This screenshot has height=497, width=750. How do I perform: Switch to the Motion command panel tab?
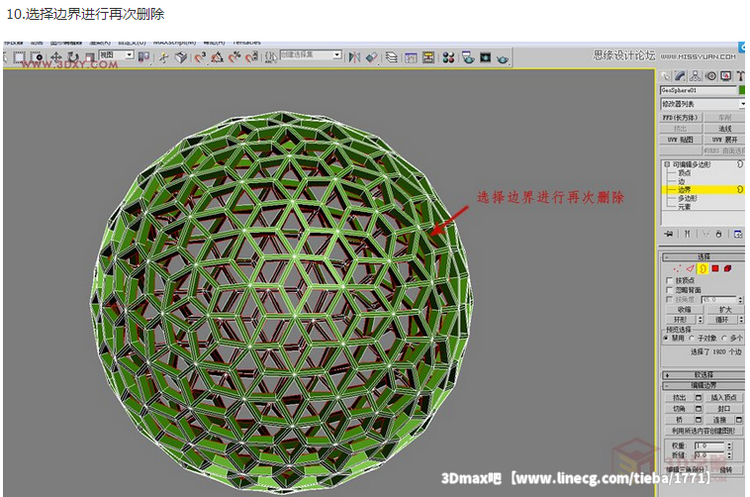[711, 76]
